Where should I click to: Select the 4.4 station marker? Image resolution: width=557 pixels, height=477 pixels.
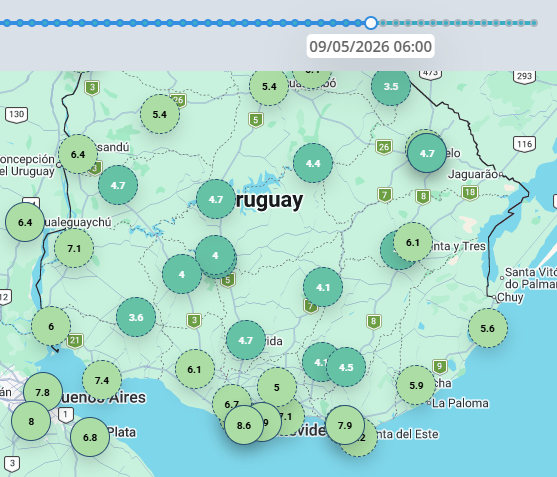point(313,163)
